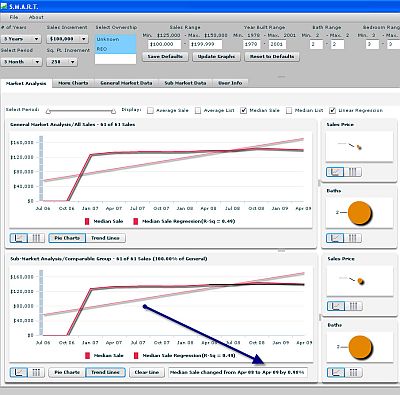The image size is (400, 395).
Task: Click the Bath Range minimum input field
Action: tap(316, 44)
